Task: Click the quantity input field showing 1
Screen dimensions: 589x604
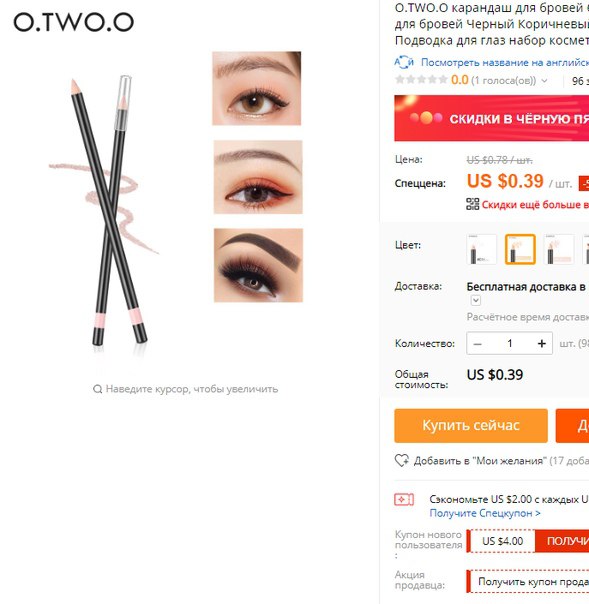Action: click(x=510, y=343)
